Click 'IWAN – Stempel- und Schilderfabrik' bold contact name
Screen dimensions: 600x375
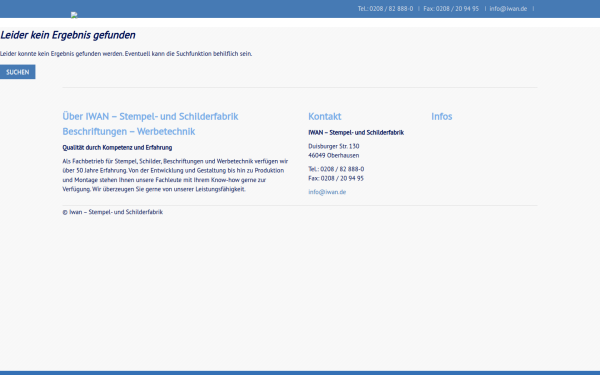[x=356, y=132]
